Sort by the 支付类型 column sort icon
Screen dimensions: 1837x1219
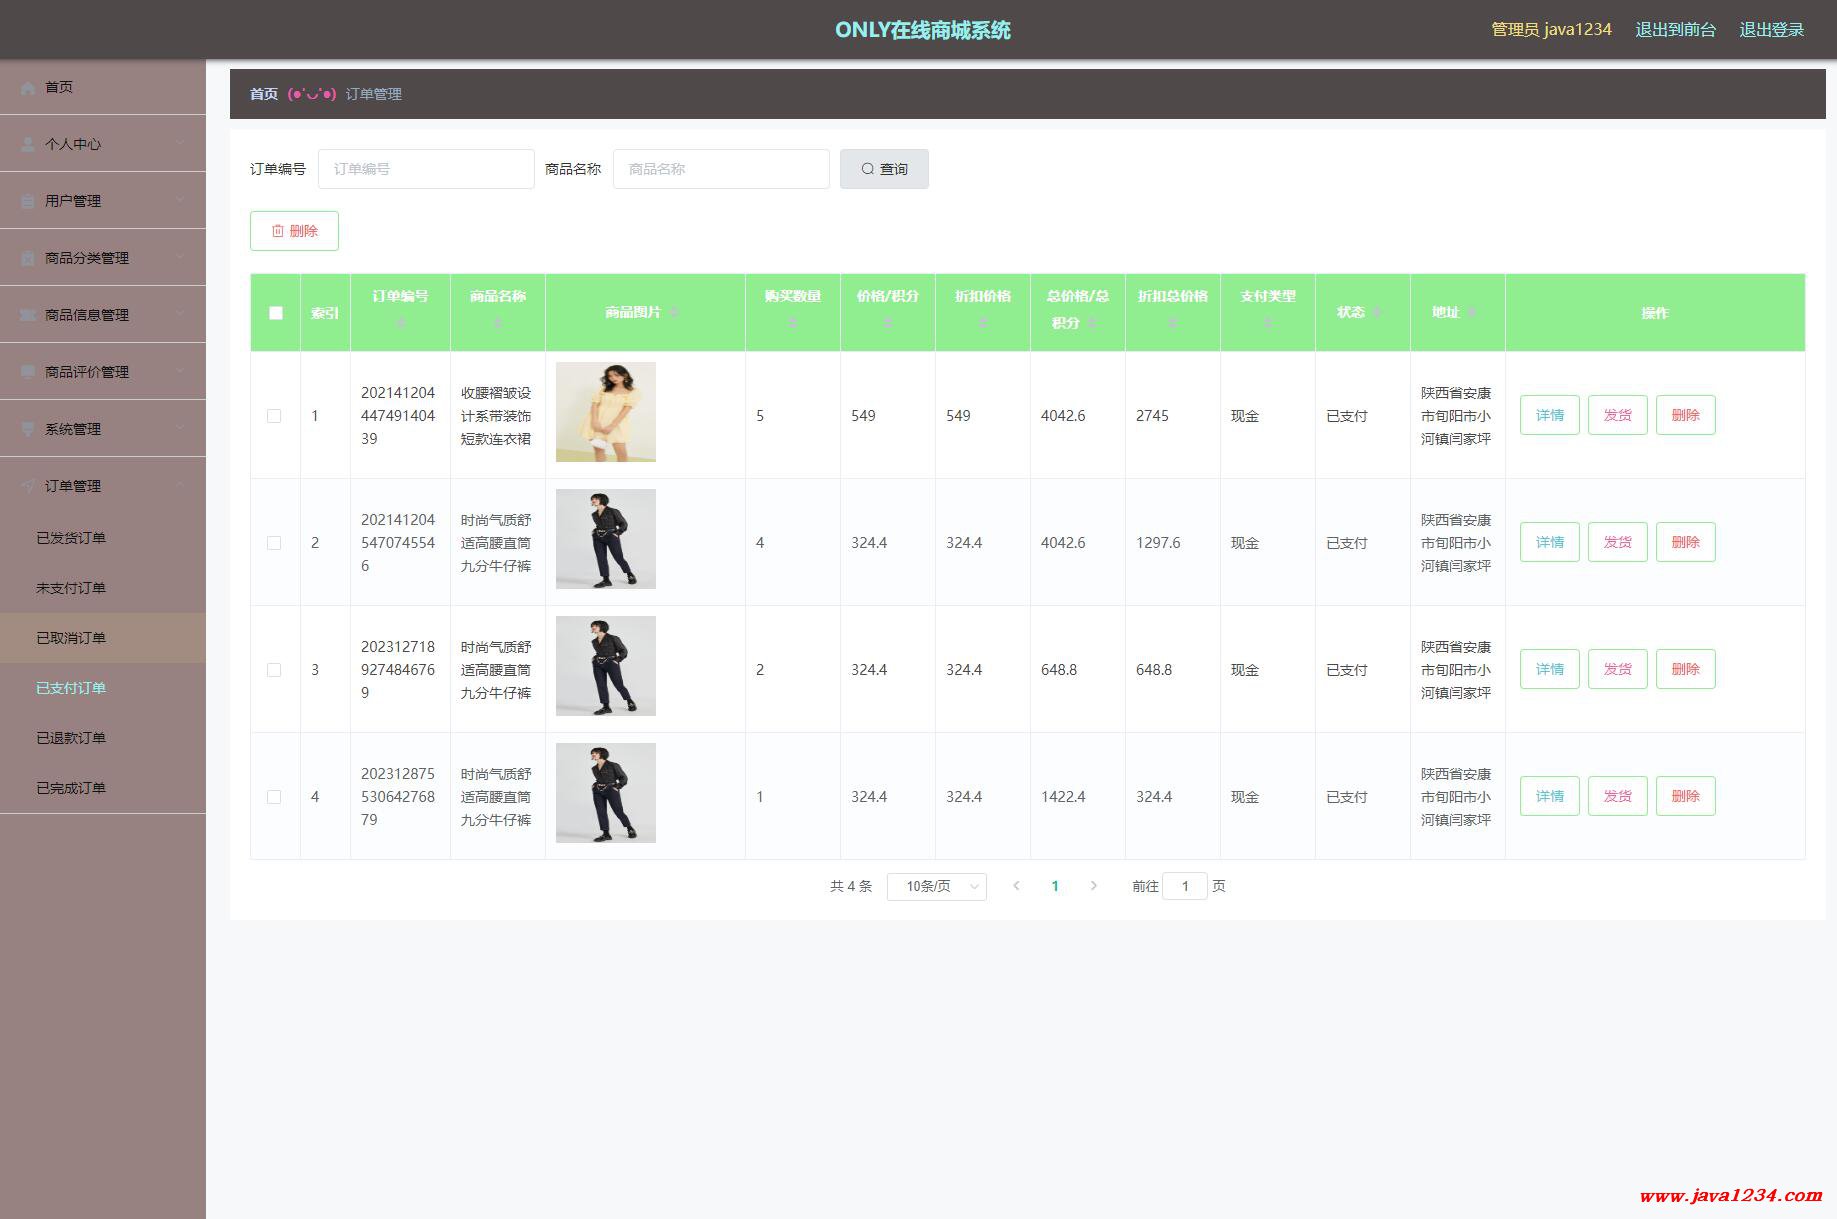coord(1267,323)
